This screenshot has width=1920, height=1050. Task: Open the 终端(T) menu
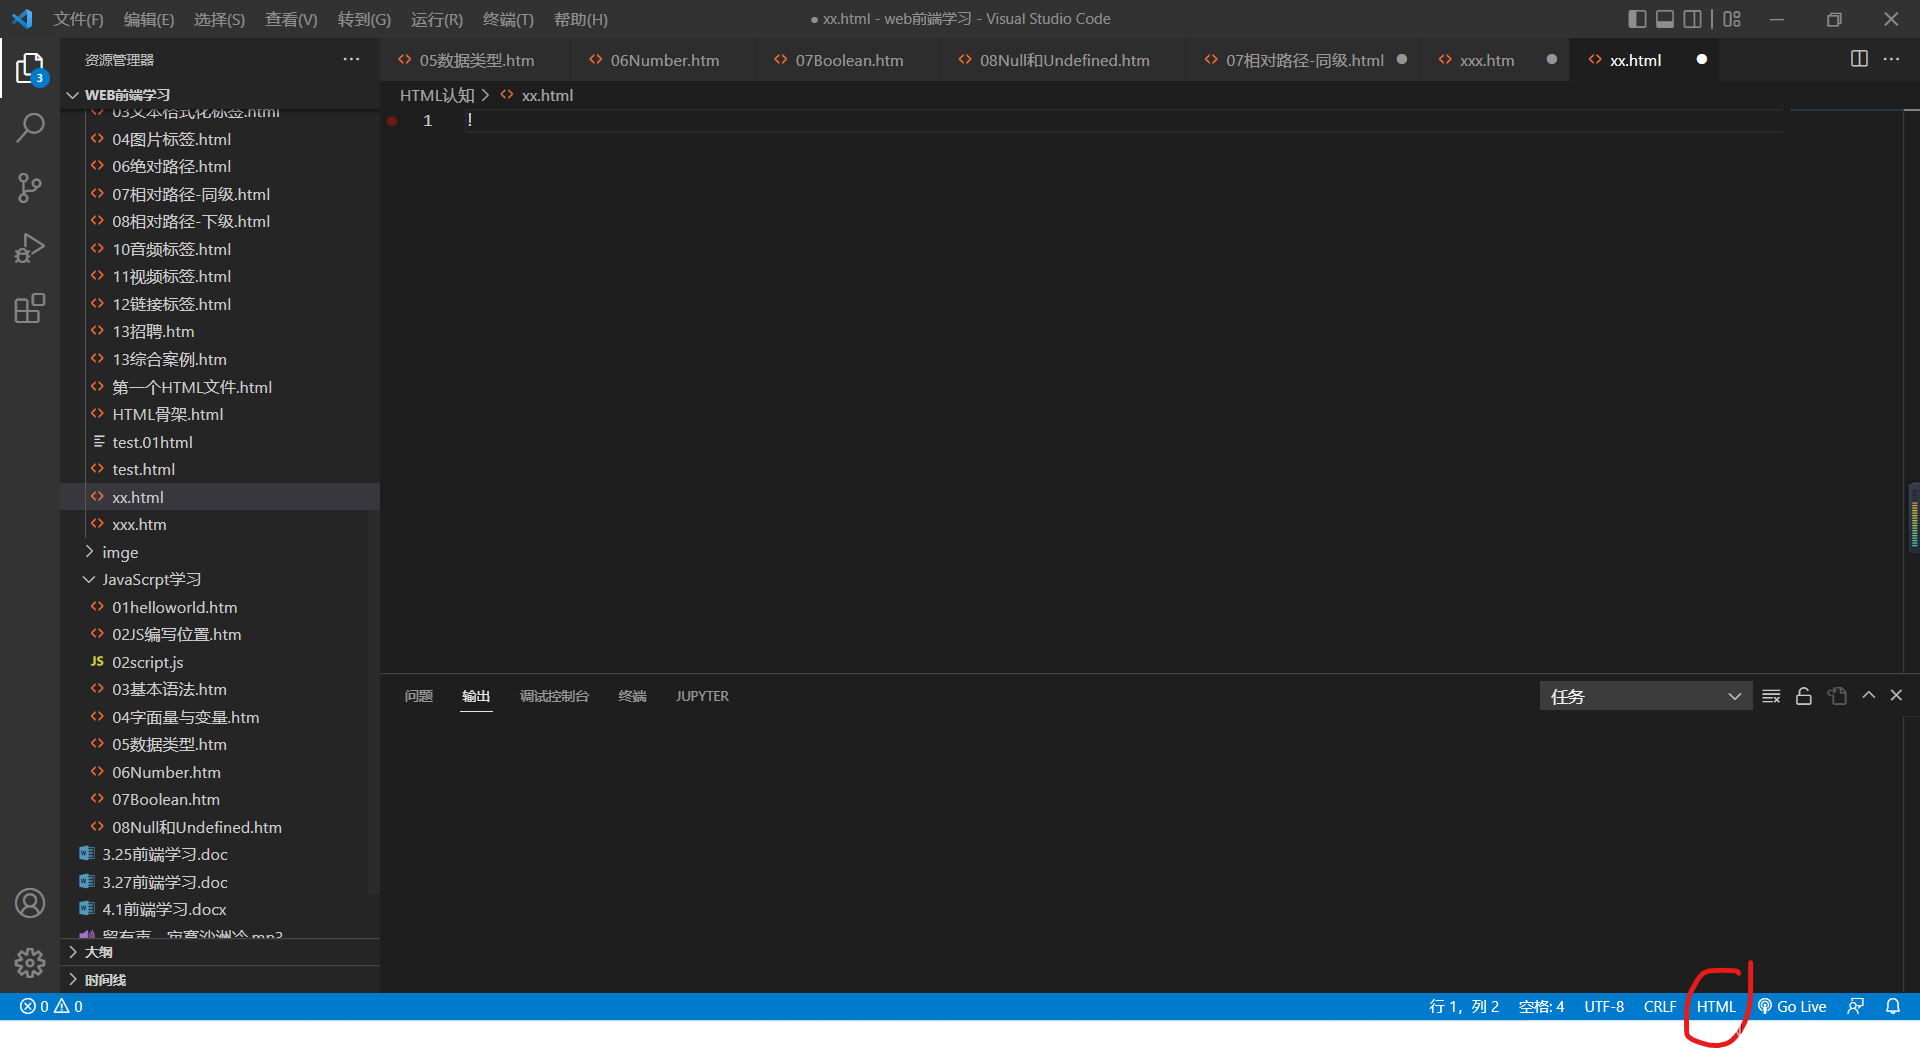tap(508, 19)
